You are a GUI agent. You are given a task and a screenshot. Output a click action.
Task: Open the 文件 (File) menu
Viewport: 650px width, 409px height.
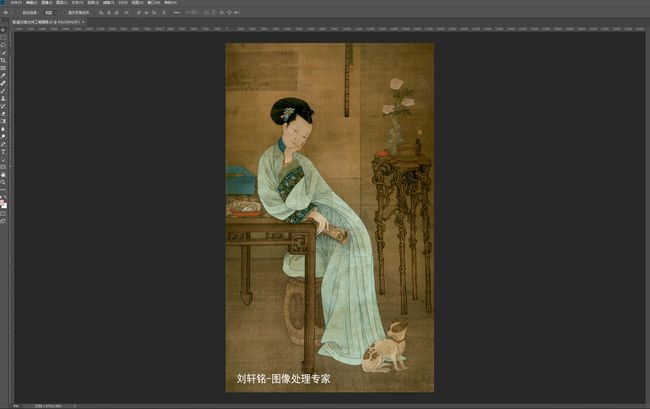point(16,2)
